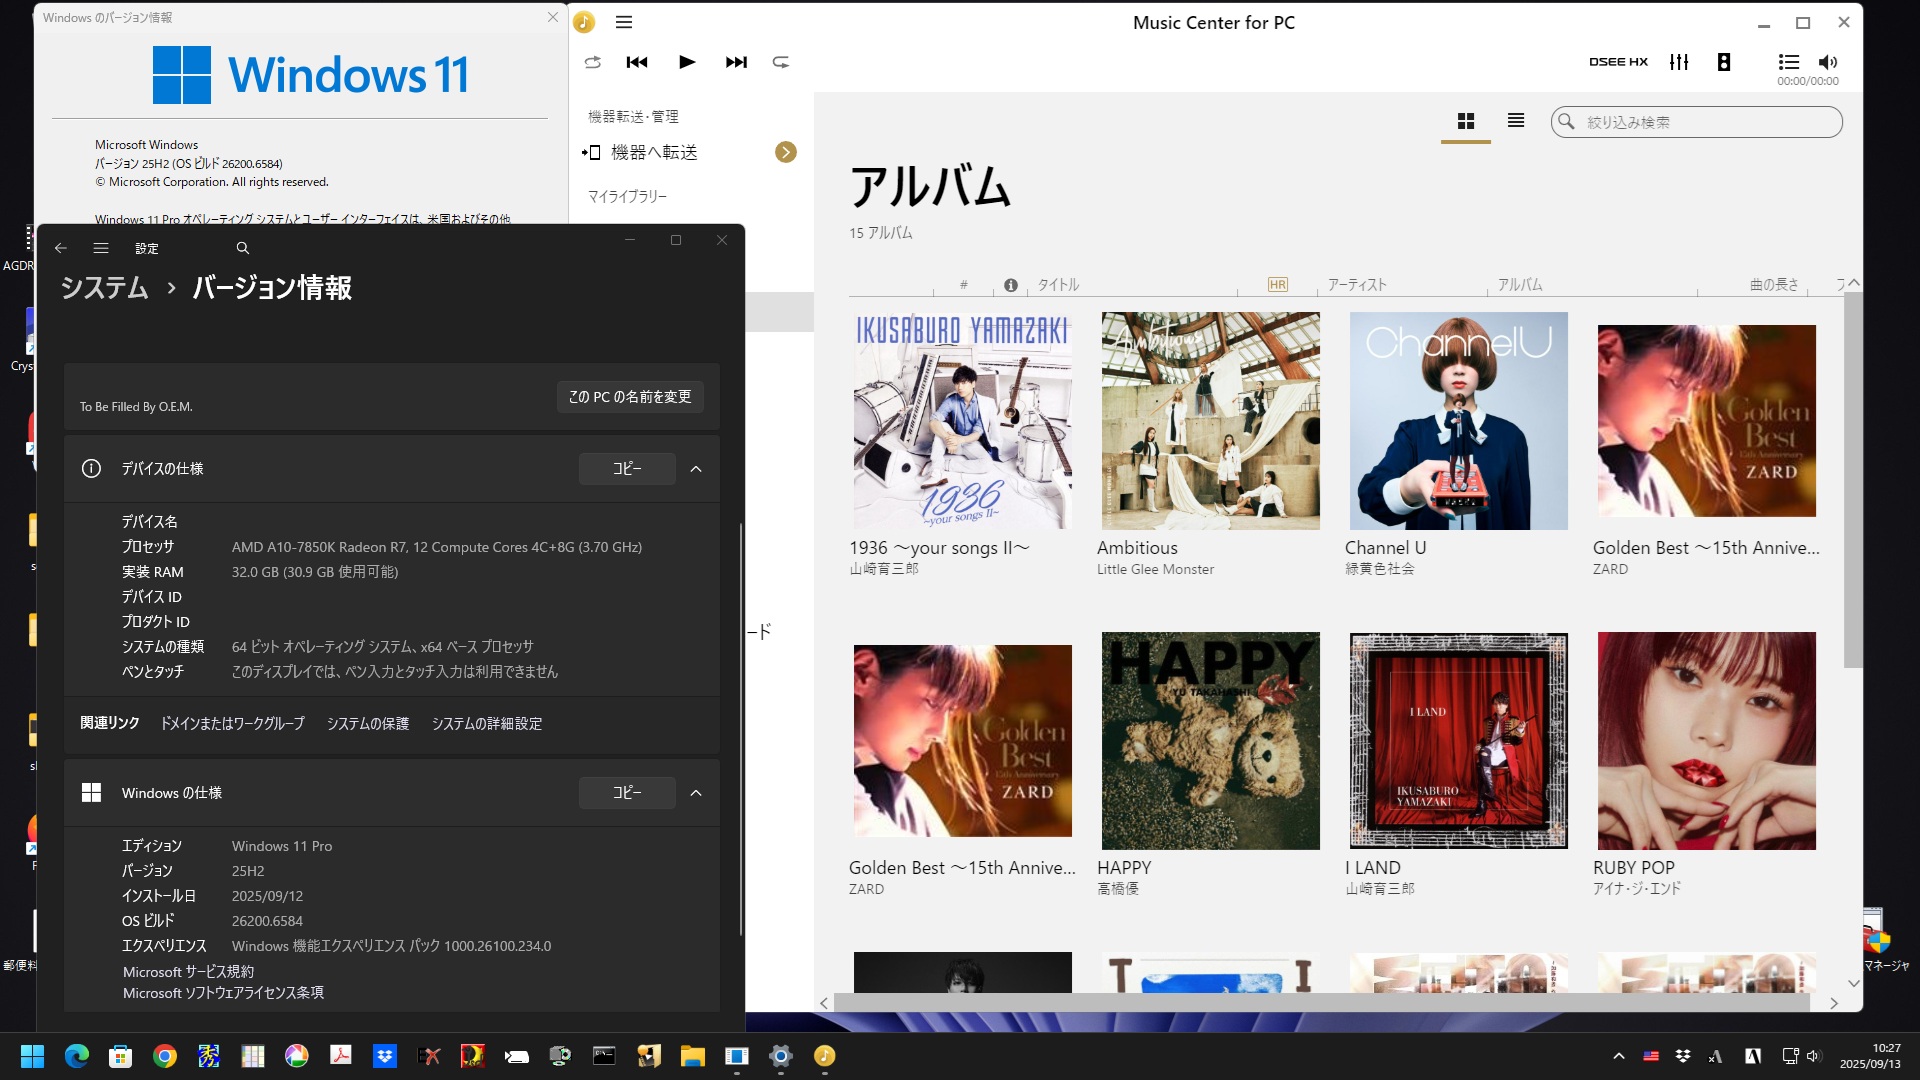This screenshot has height=1080, width=1920.
Task: Click the Little Glee Monster artist name
Action: pos(1155,569)
